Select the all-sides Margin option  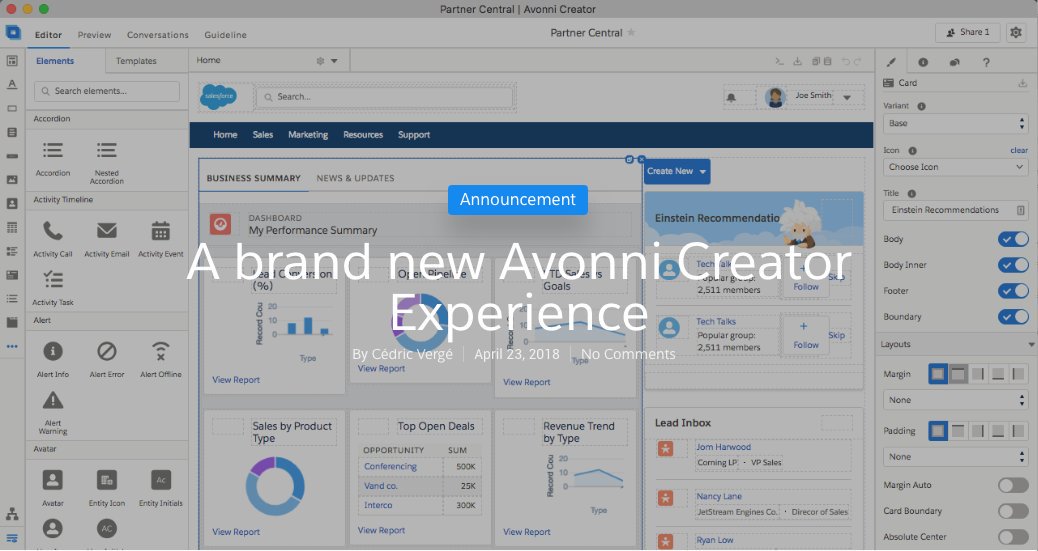(937, 374)
